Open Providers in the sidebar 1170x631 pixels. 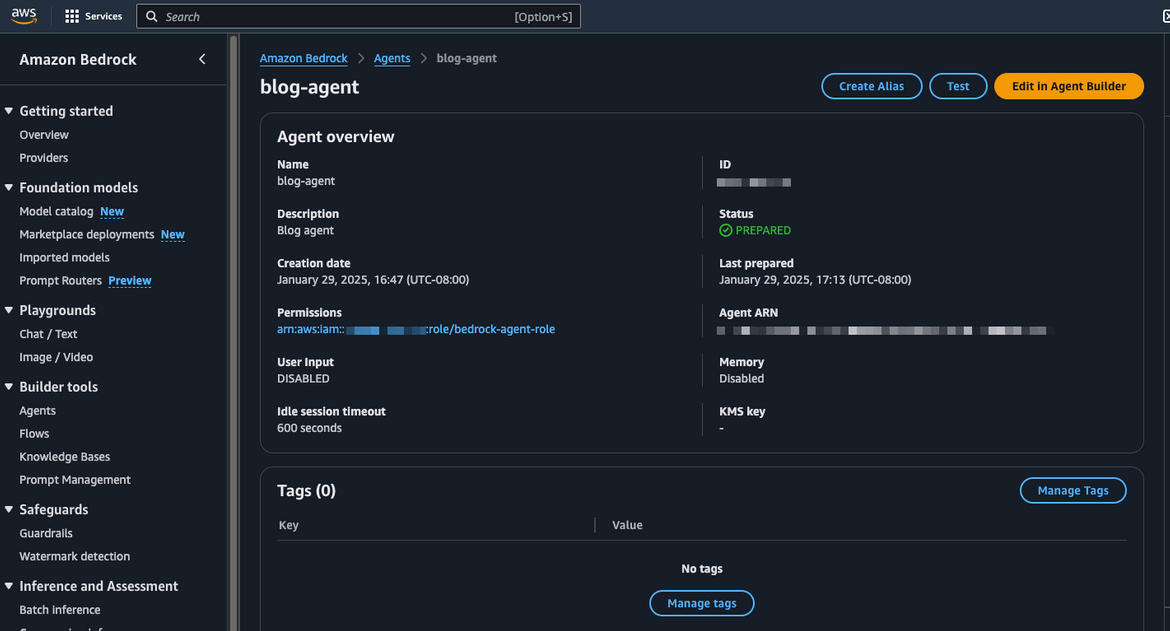pos(43,158)
